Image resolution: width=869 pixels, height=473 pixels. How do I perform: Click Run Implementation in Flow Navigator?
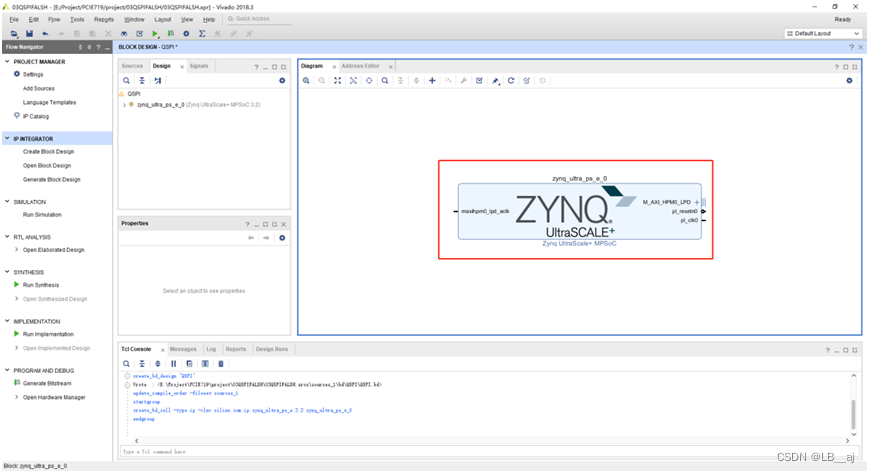point(48,334)
